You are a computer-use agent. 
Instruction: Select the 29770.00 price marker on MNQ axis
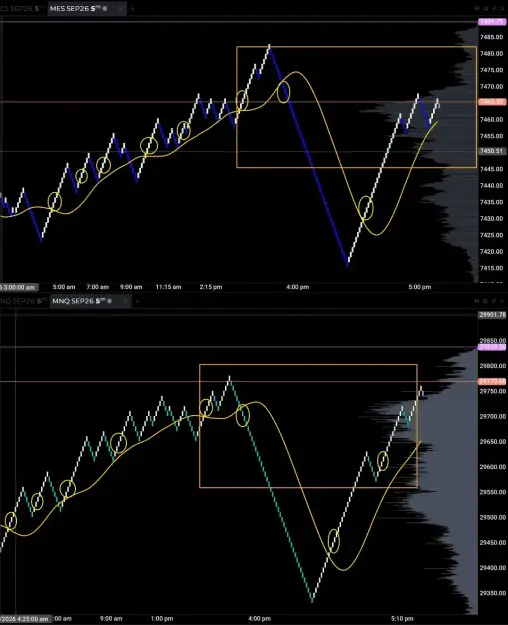point(492,381)
